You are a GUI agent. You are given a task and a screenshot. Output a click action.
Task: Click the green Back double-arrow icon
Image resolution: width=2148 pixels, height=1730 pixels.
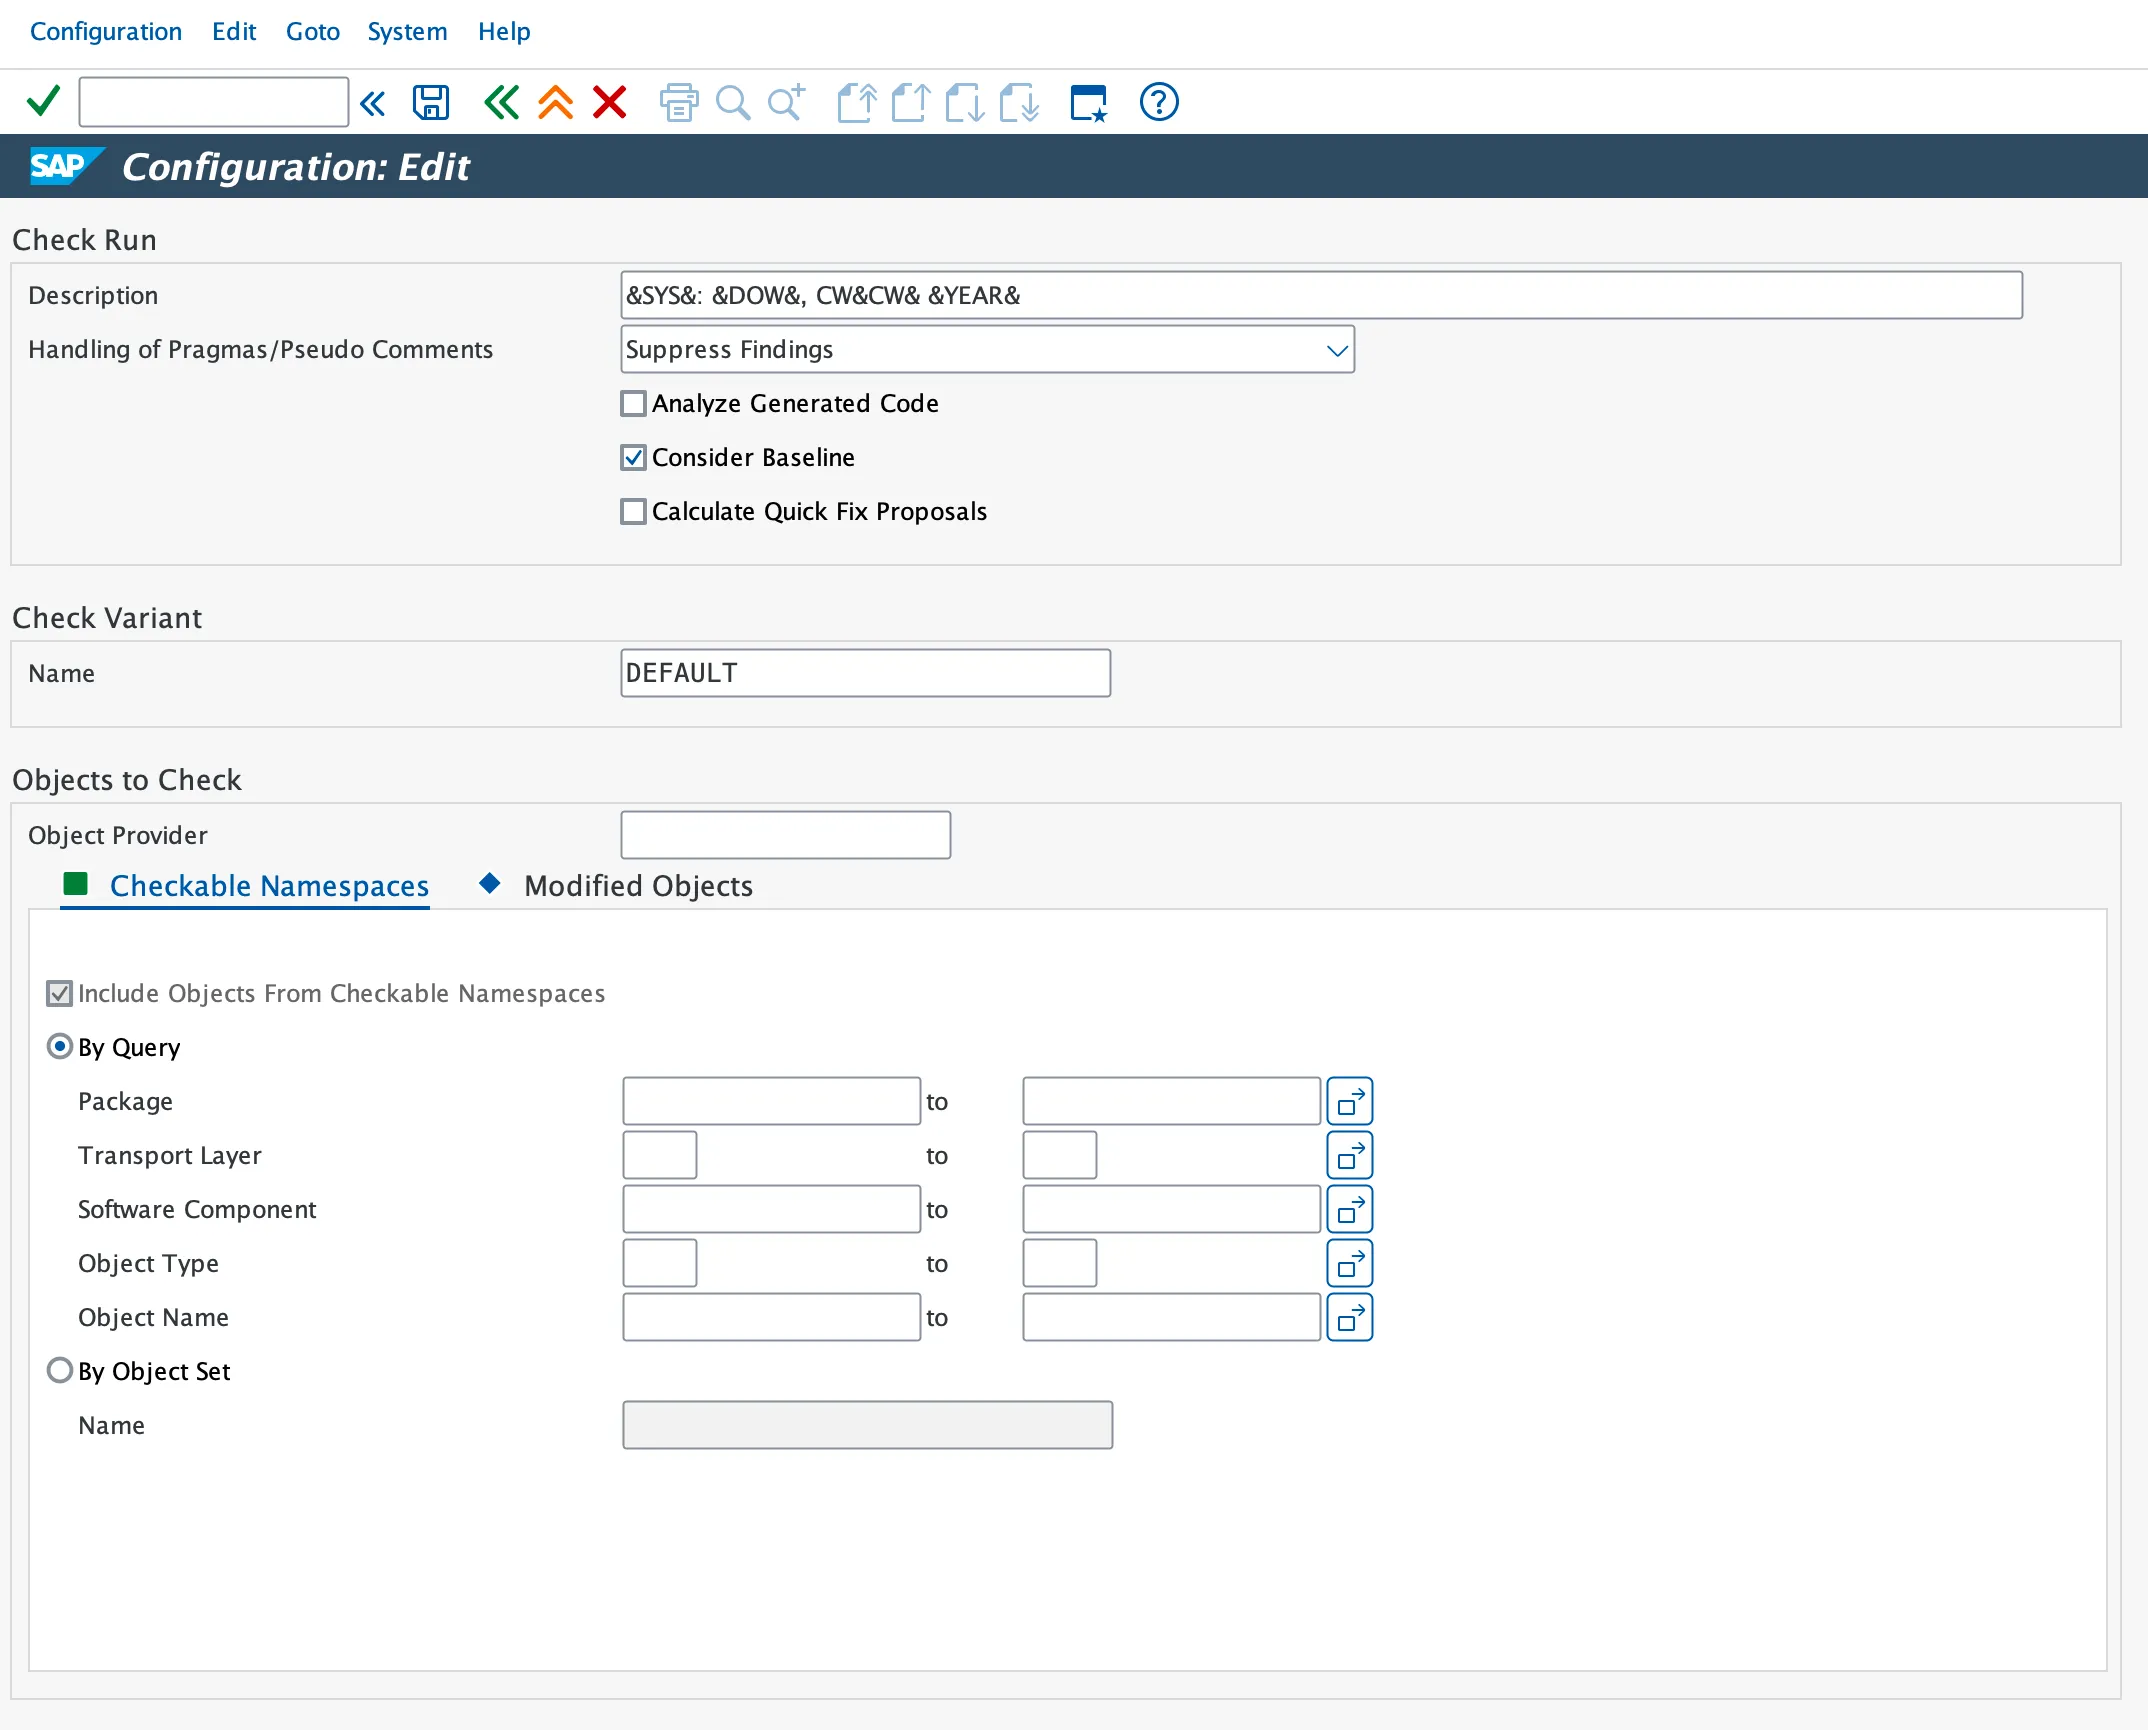coord(501,102)
